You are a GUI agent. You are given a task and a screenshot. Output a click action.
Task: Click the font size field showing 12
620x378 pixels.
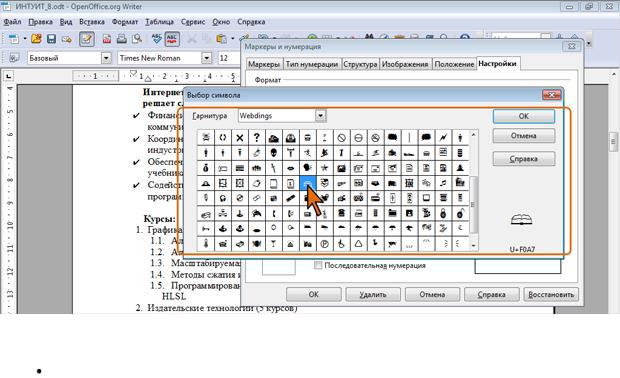click(229, 58)
